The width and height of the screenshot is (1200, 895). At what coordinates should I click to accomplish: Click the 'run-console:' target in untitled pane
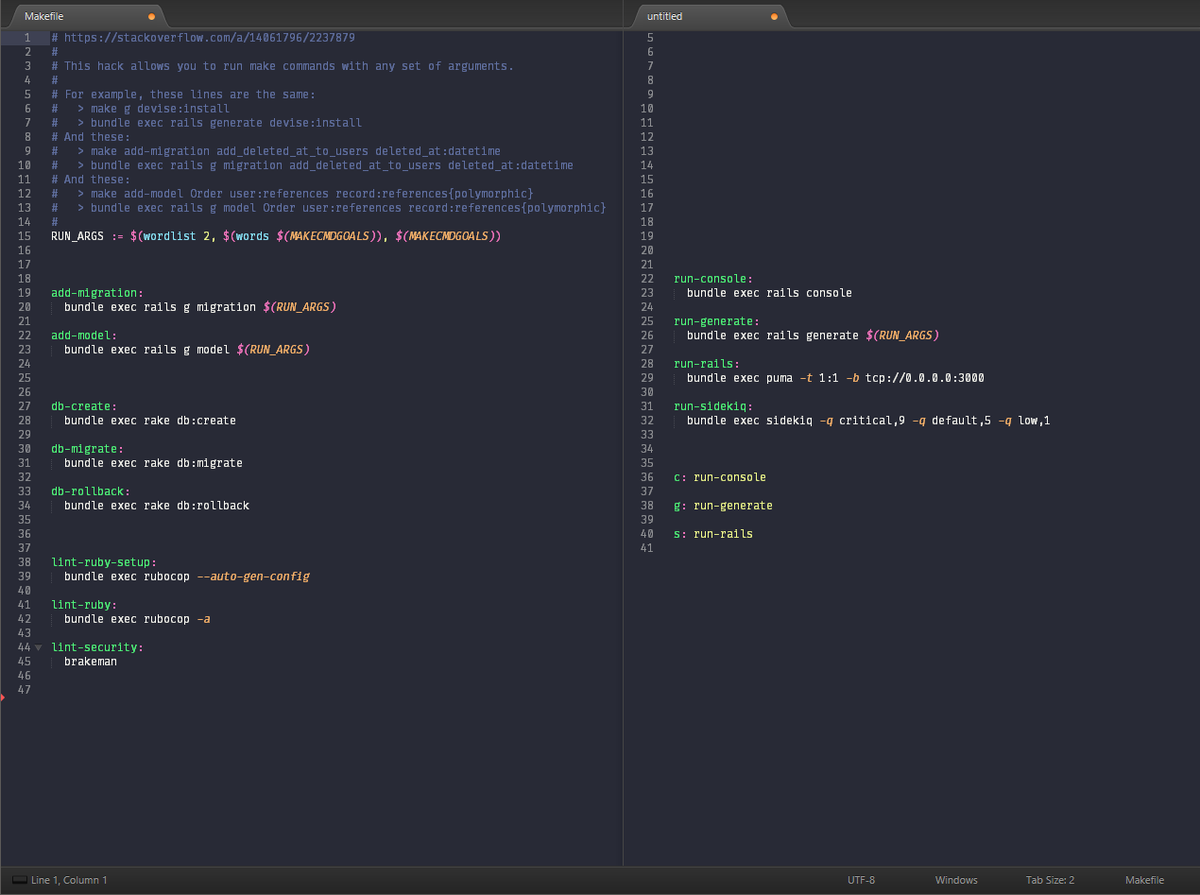713,279
